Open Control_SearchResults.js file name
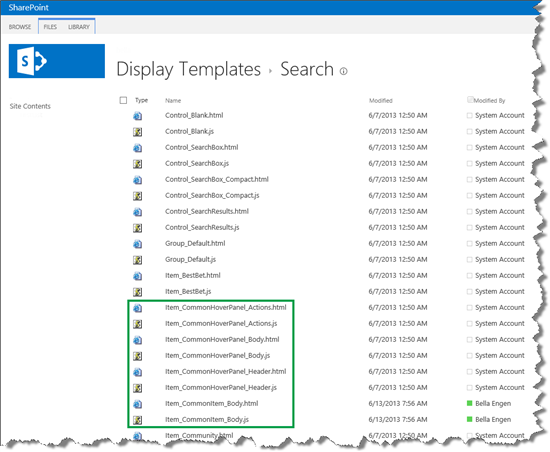 coord(202,228)
